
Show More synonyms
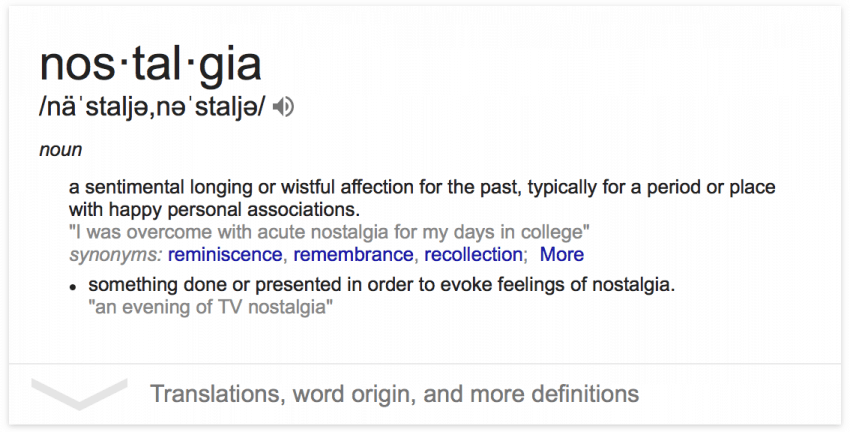[x=562, y=254]
